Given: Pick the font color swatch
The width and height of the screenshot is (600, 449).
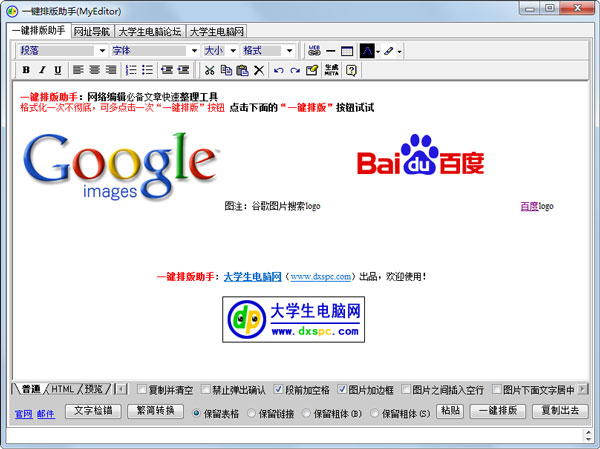Looking at the screenshot, I should point(367,51).
